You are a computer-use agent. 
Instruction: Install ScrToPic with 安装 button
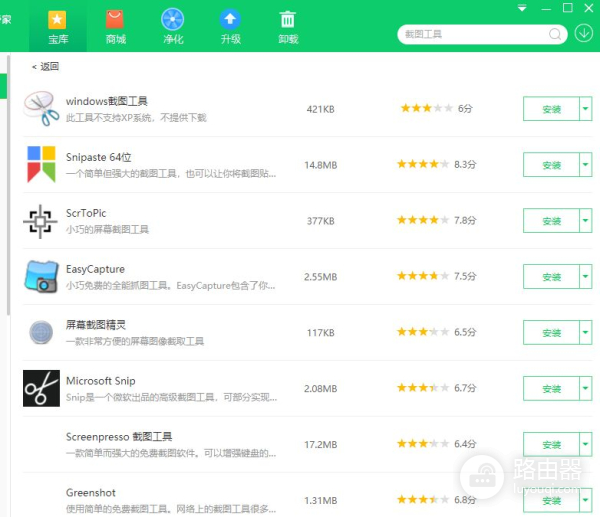[x=551, y=221]
